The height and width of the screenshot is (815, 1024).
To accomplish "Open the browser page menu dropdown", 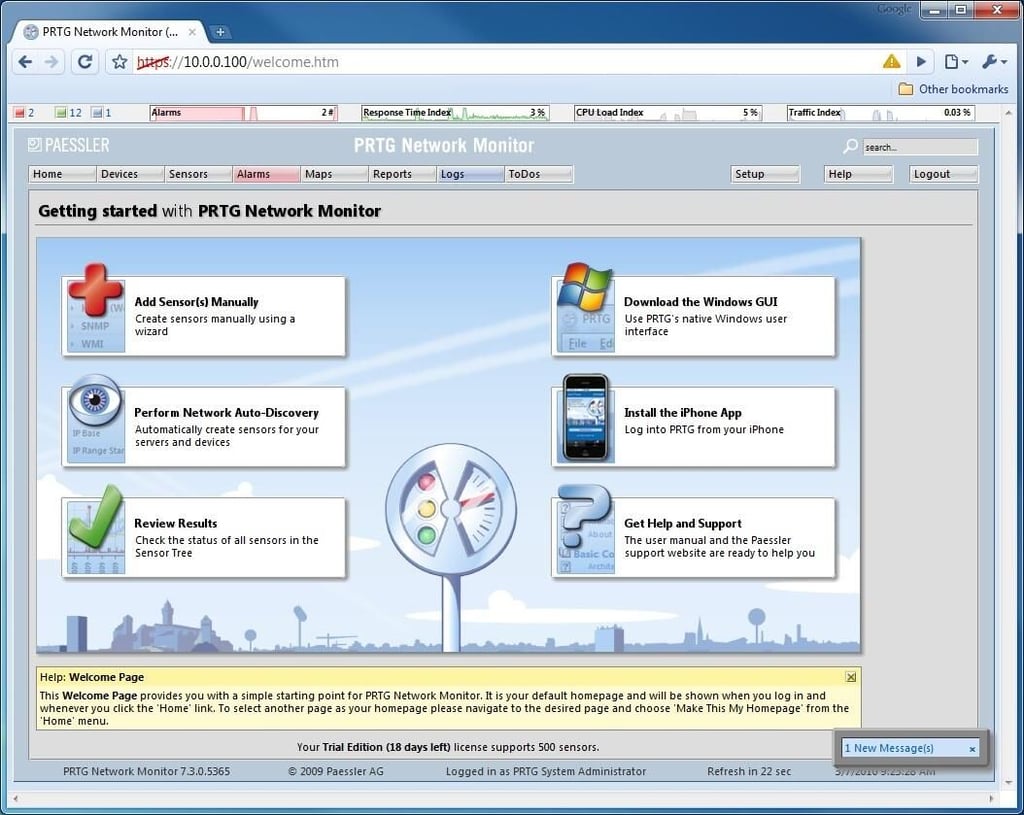I will [956, 62].
